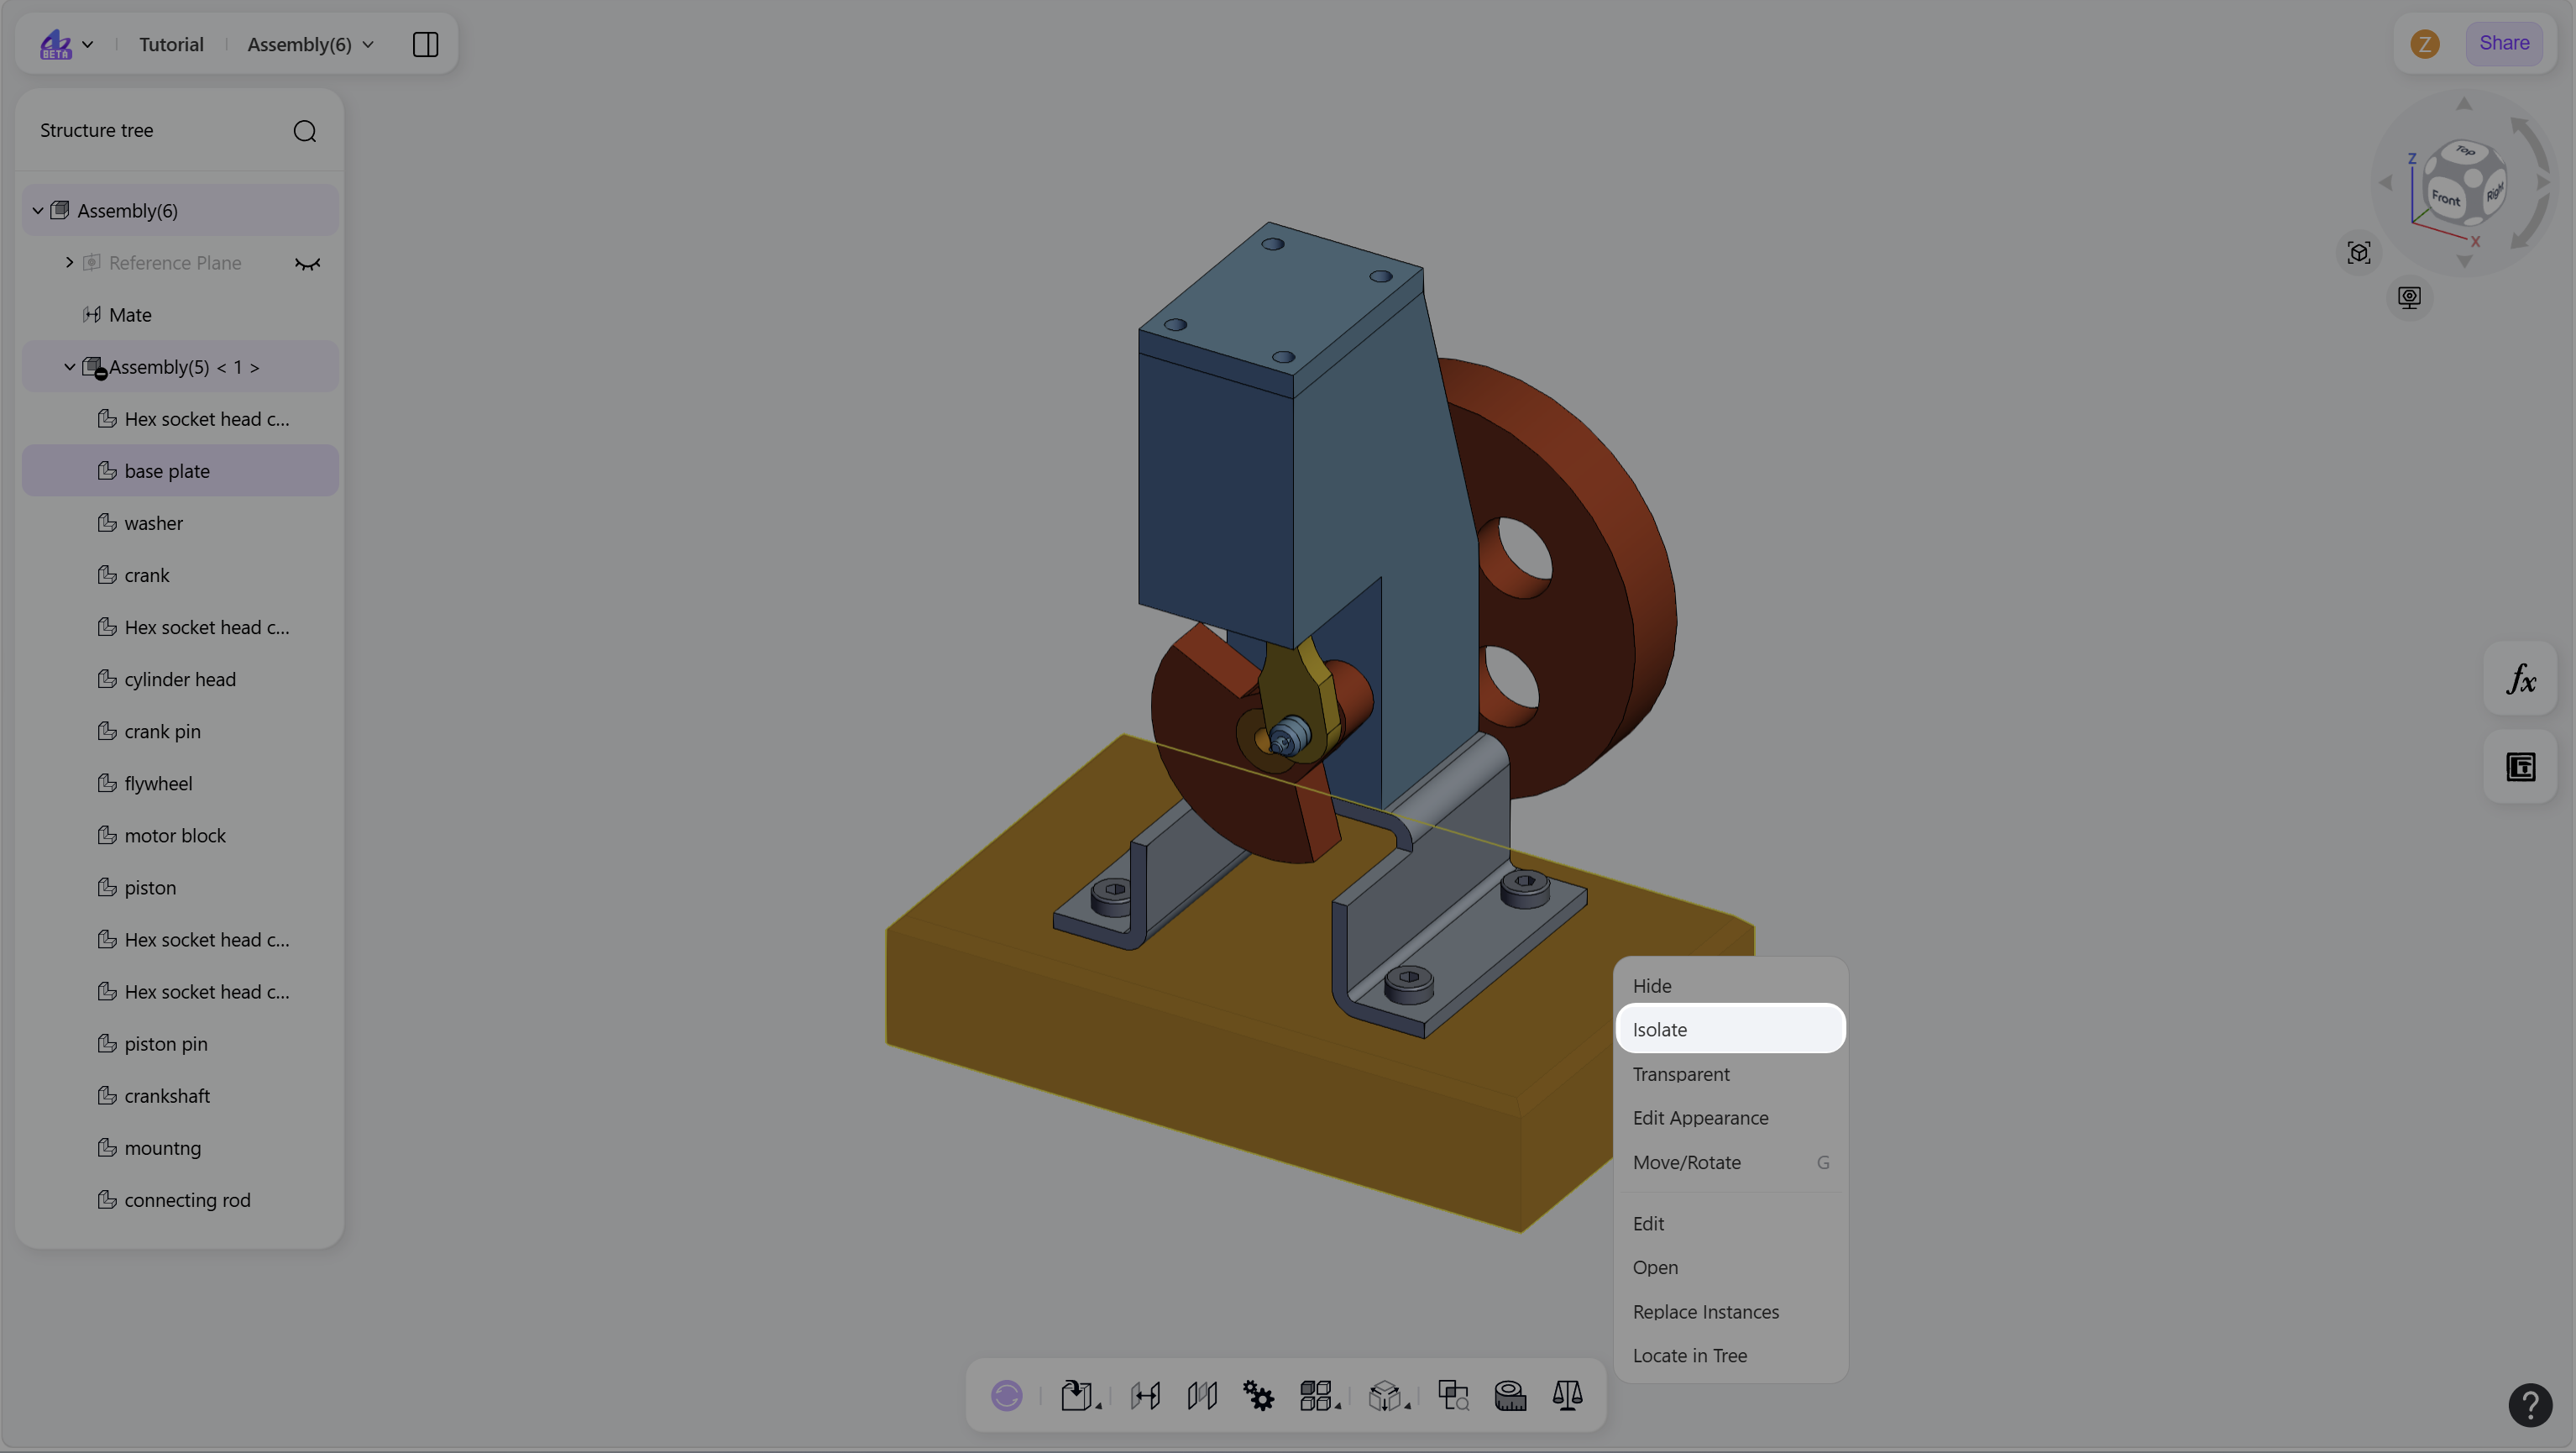Choose Hide from the context menu
This screenshot has height=1453, width=2576.
[1730, 985]
